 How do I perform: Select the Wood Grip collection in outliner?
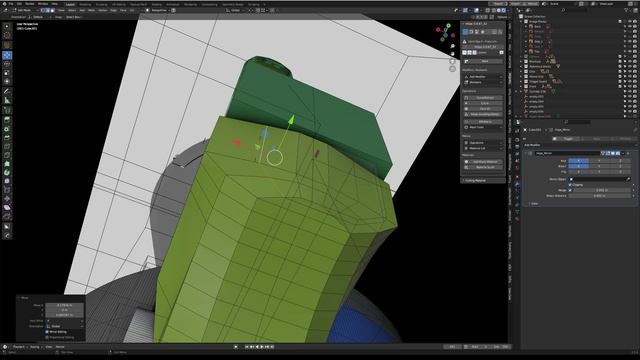click(537, 76)
